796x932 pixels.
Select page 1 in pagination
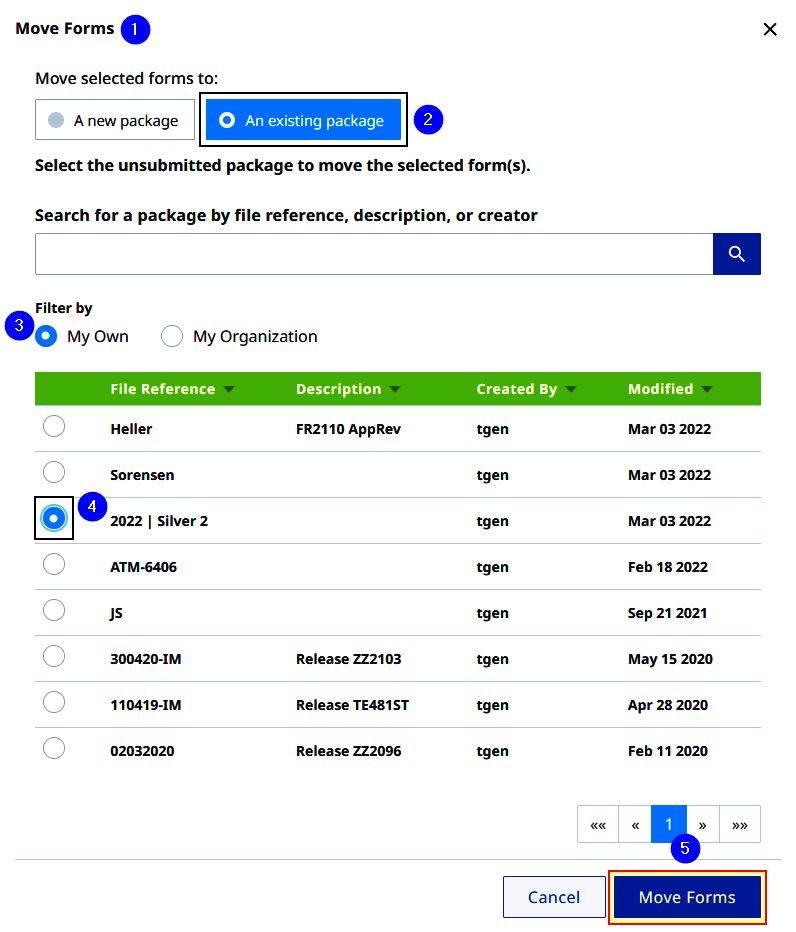[x=669, y=824]
